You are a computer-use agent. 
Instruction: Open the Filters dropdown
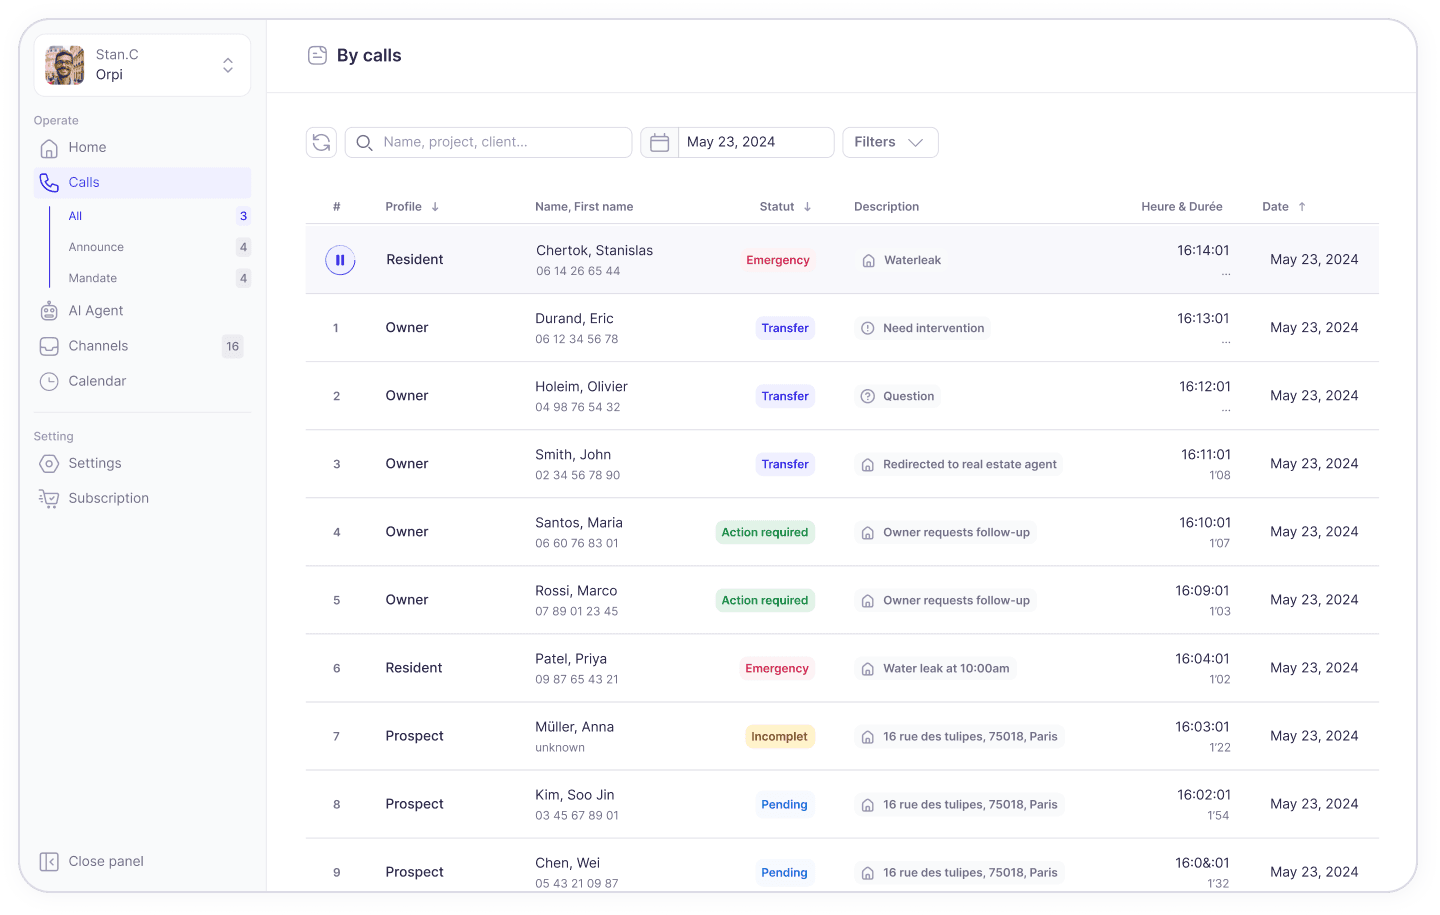[890, 142]
